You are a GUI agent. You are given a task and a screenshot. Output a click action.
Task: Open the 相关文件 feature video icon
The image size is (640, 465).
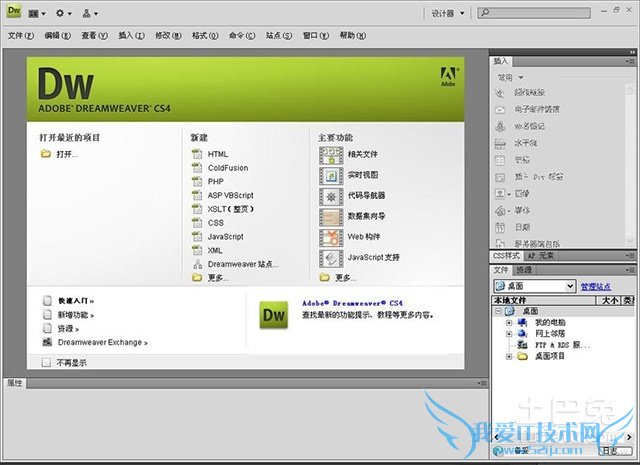331,156
